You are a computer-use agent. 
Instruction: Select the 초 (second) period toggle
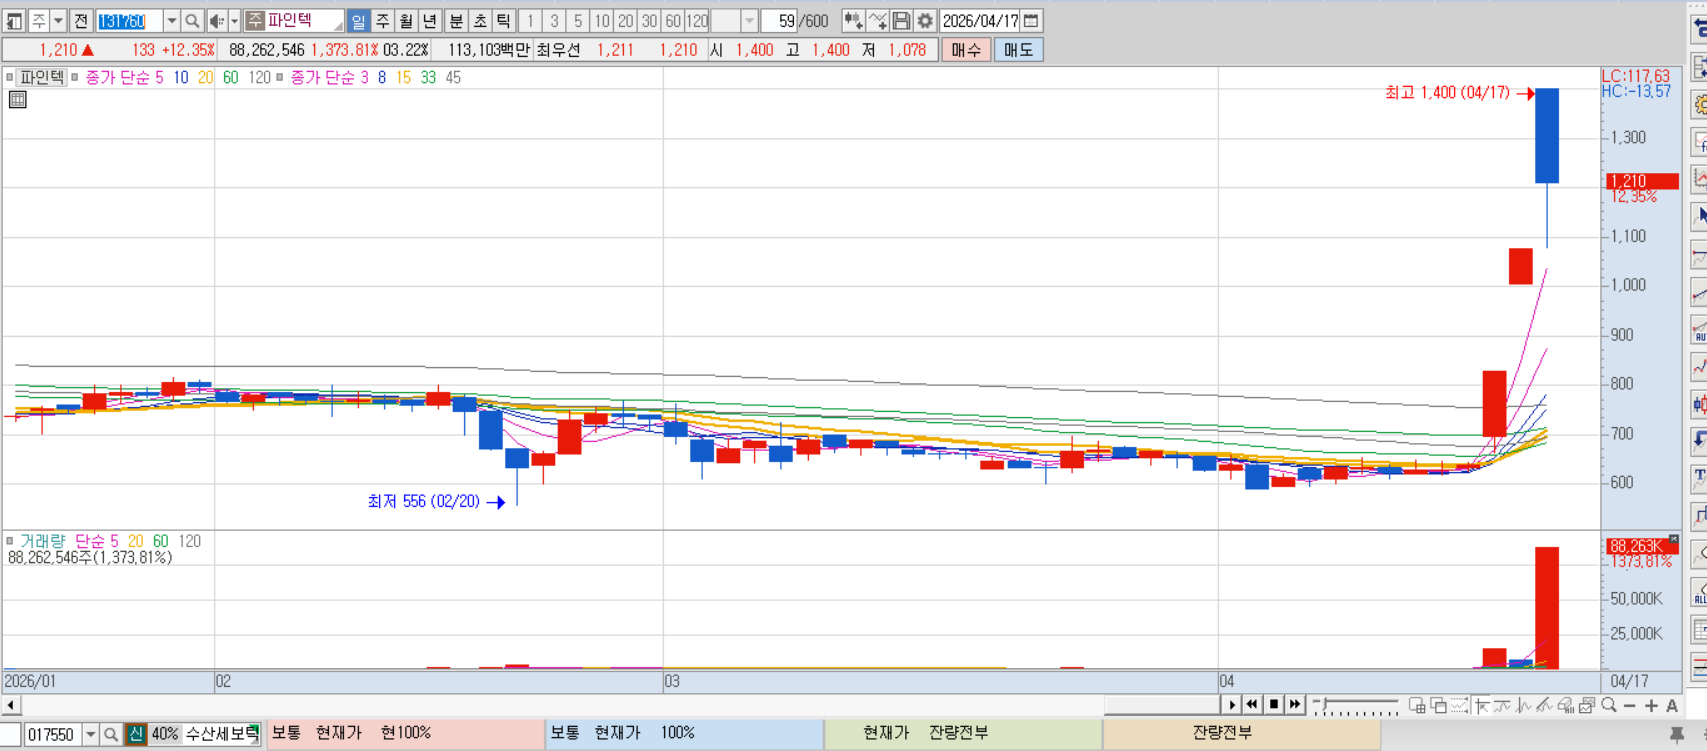click(x=480, y=21)
